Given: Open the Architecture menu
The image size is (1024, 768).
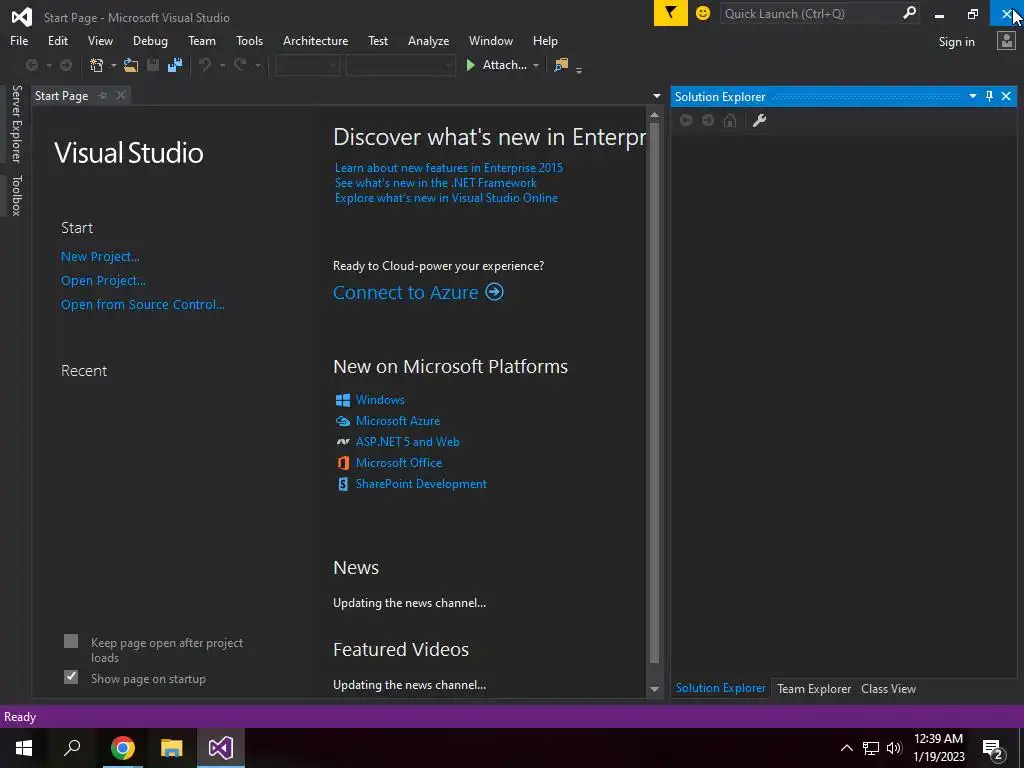Looking at the screenshot, I should 315,41.
